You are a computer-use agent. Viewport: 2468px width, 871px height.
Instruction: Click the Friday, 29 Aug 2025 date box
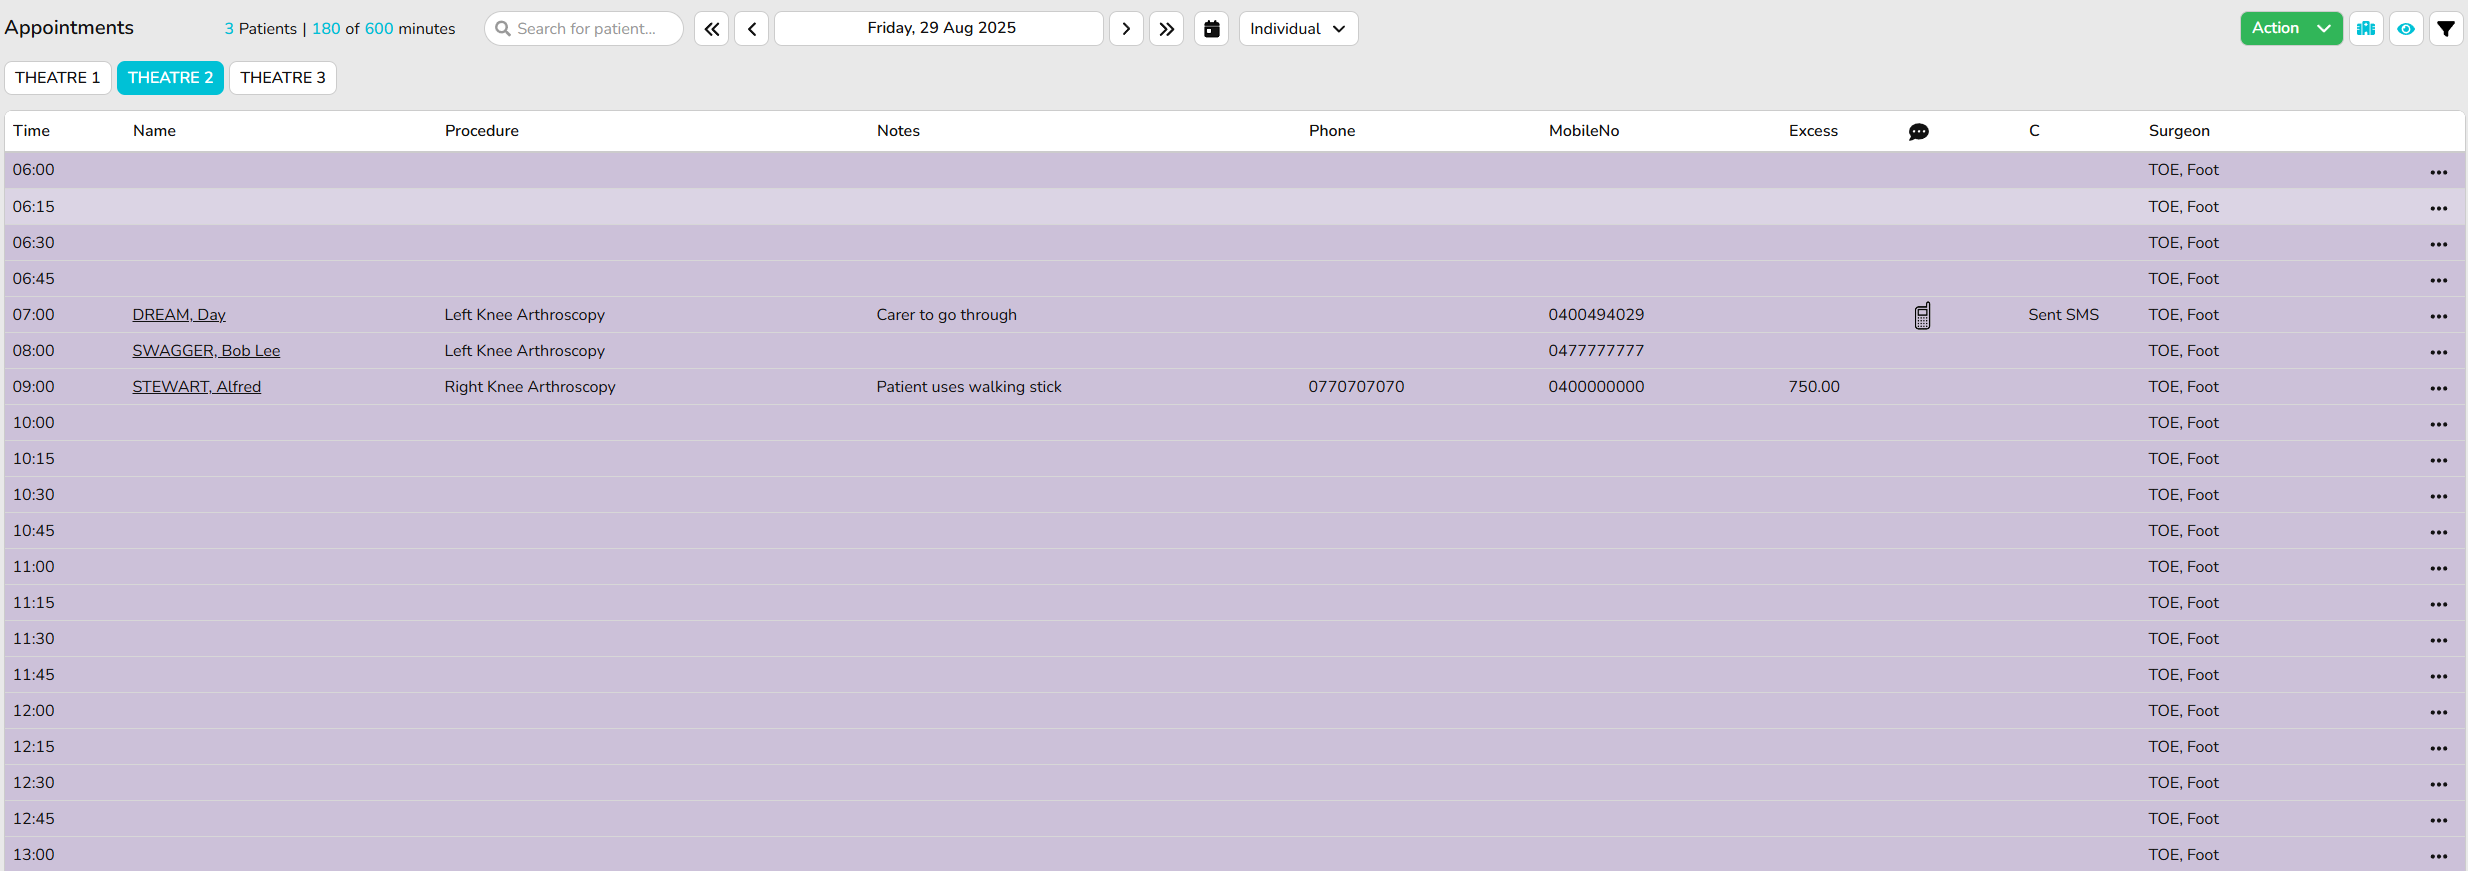pyautogui.click(x=940, y=29)
